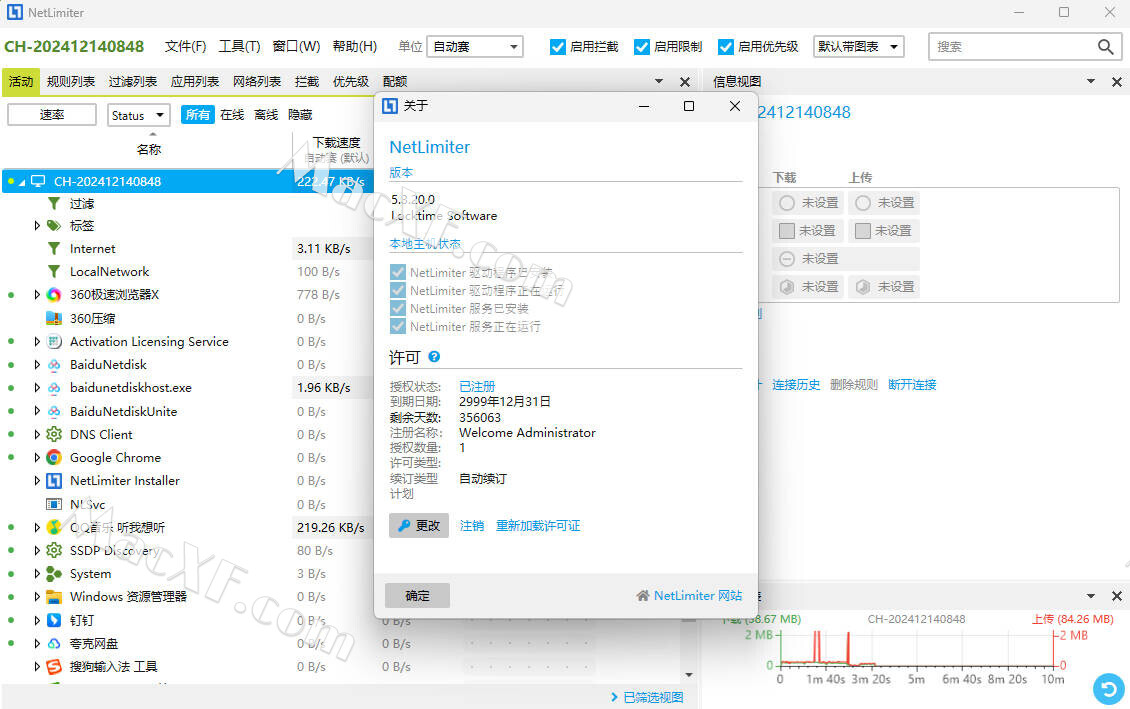This screenshot has height=709, width=1130.
Task: Open the 默认带图表 dropdown
Action: click(x=858, y=47)
